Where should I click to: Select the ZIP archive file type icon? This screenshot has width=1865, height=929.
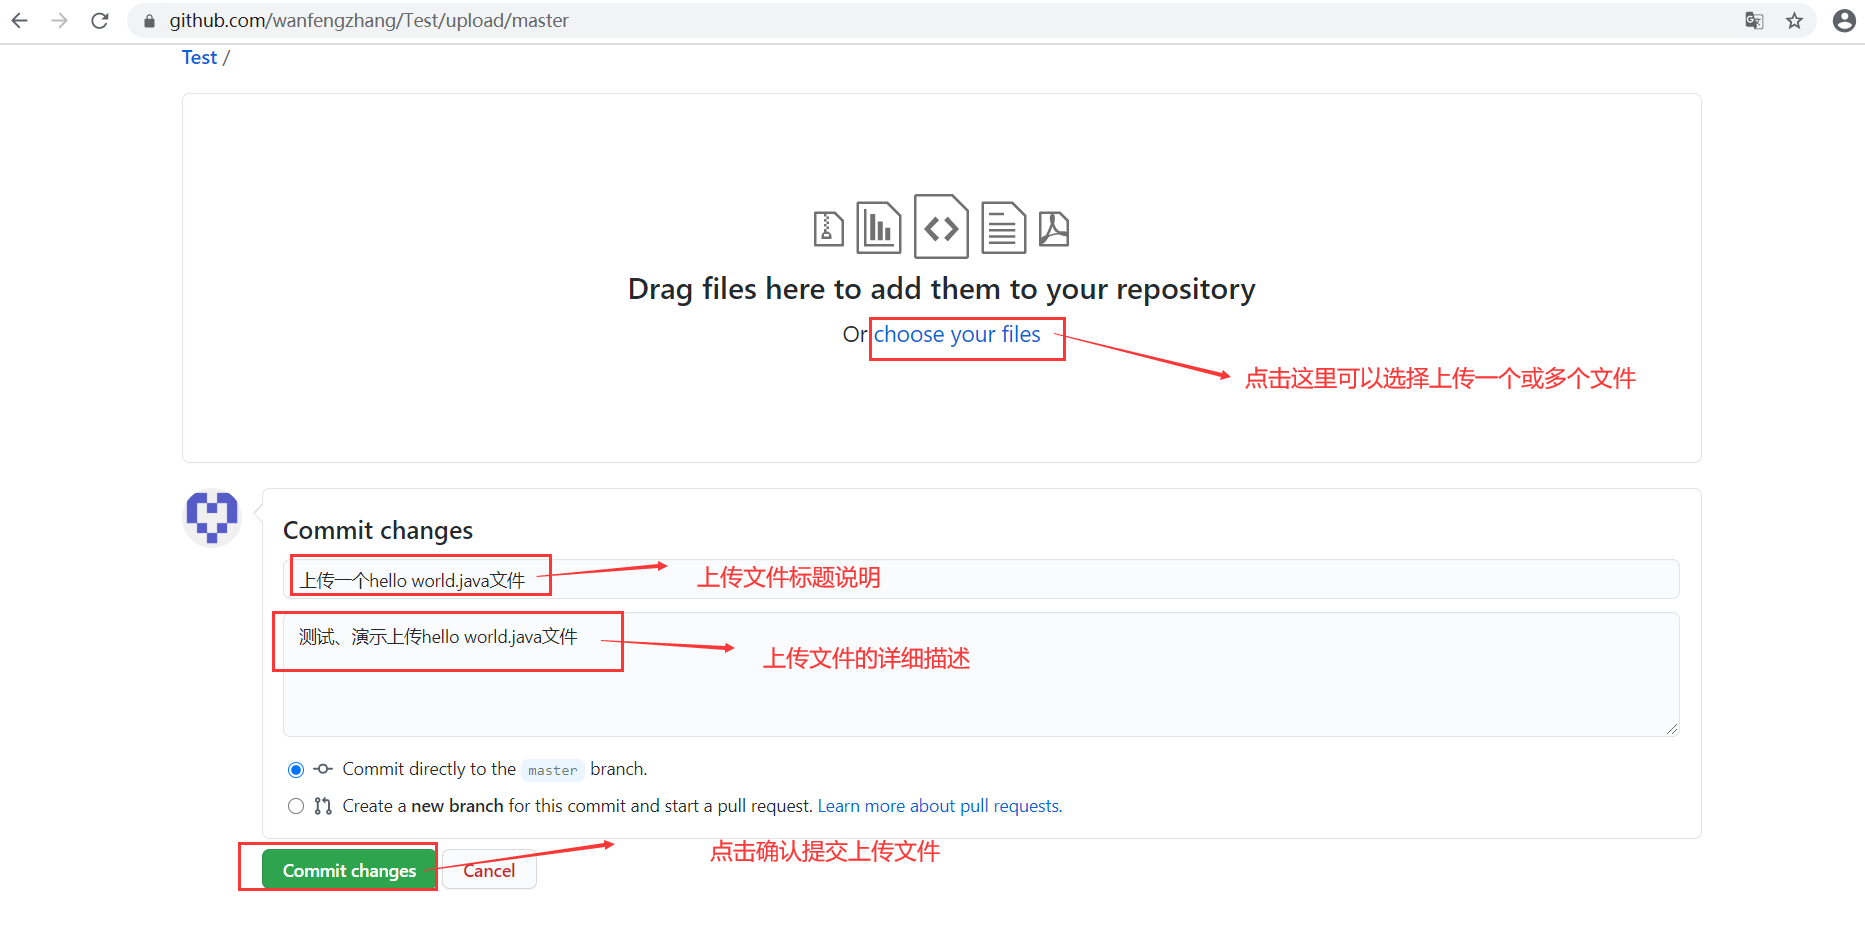pos(829,227)
